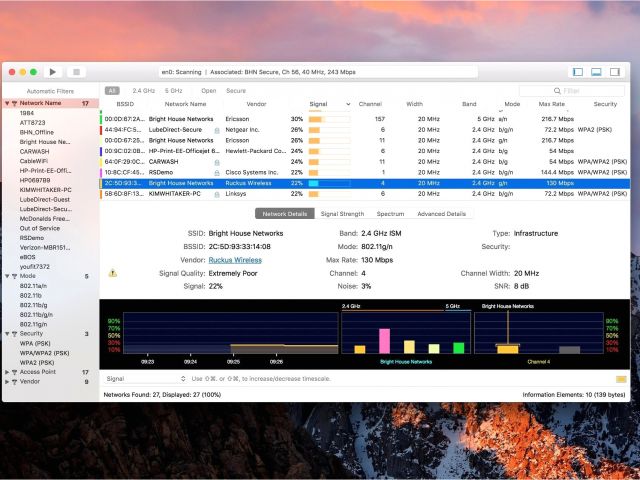
Task: Click the Filter search field
Action: point(585,90)
